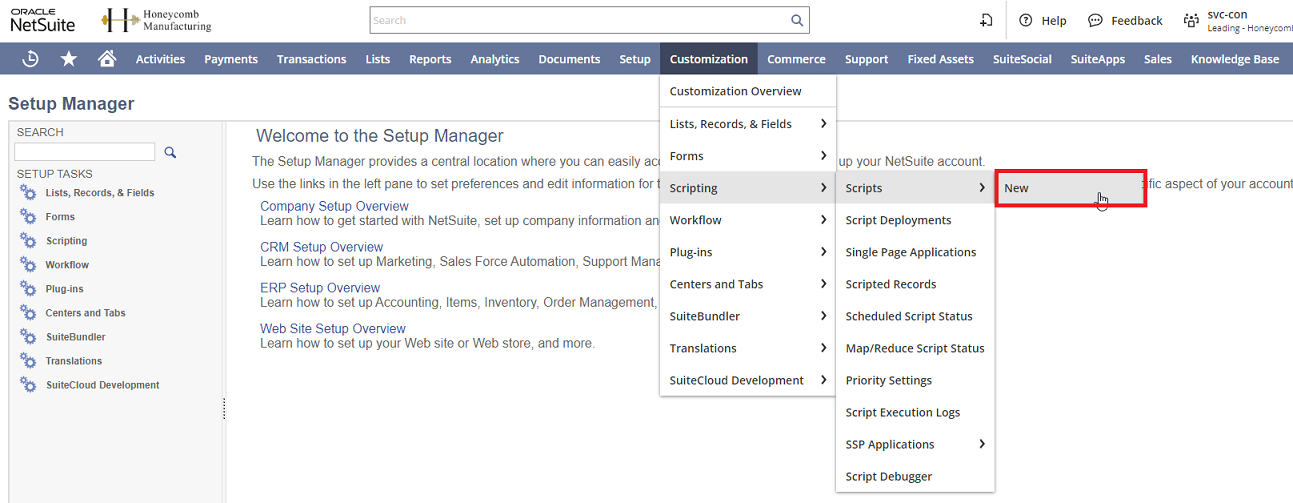1293x503 pixels.
Task: Open the Knowledge Base navigation tab
Action: pos(1235,59)
